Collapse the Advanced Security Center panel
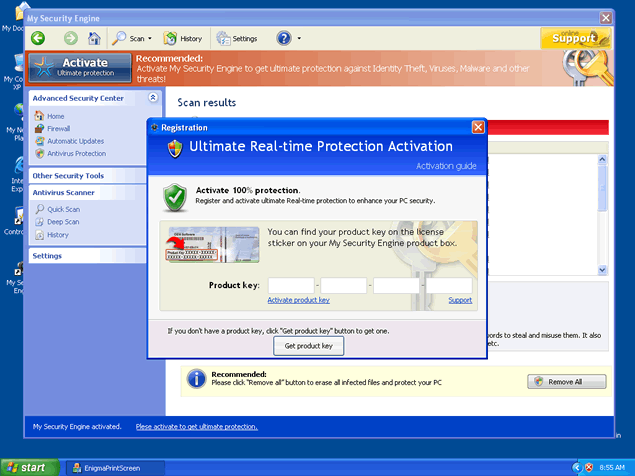This screenshot has width=635, height=476. tap(152, 98)
